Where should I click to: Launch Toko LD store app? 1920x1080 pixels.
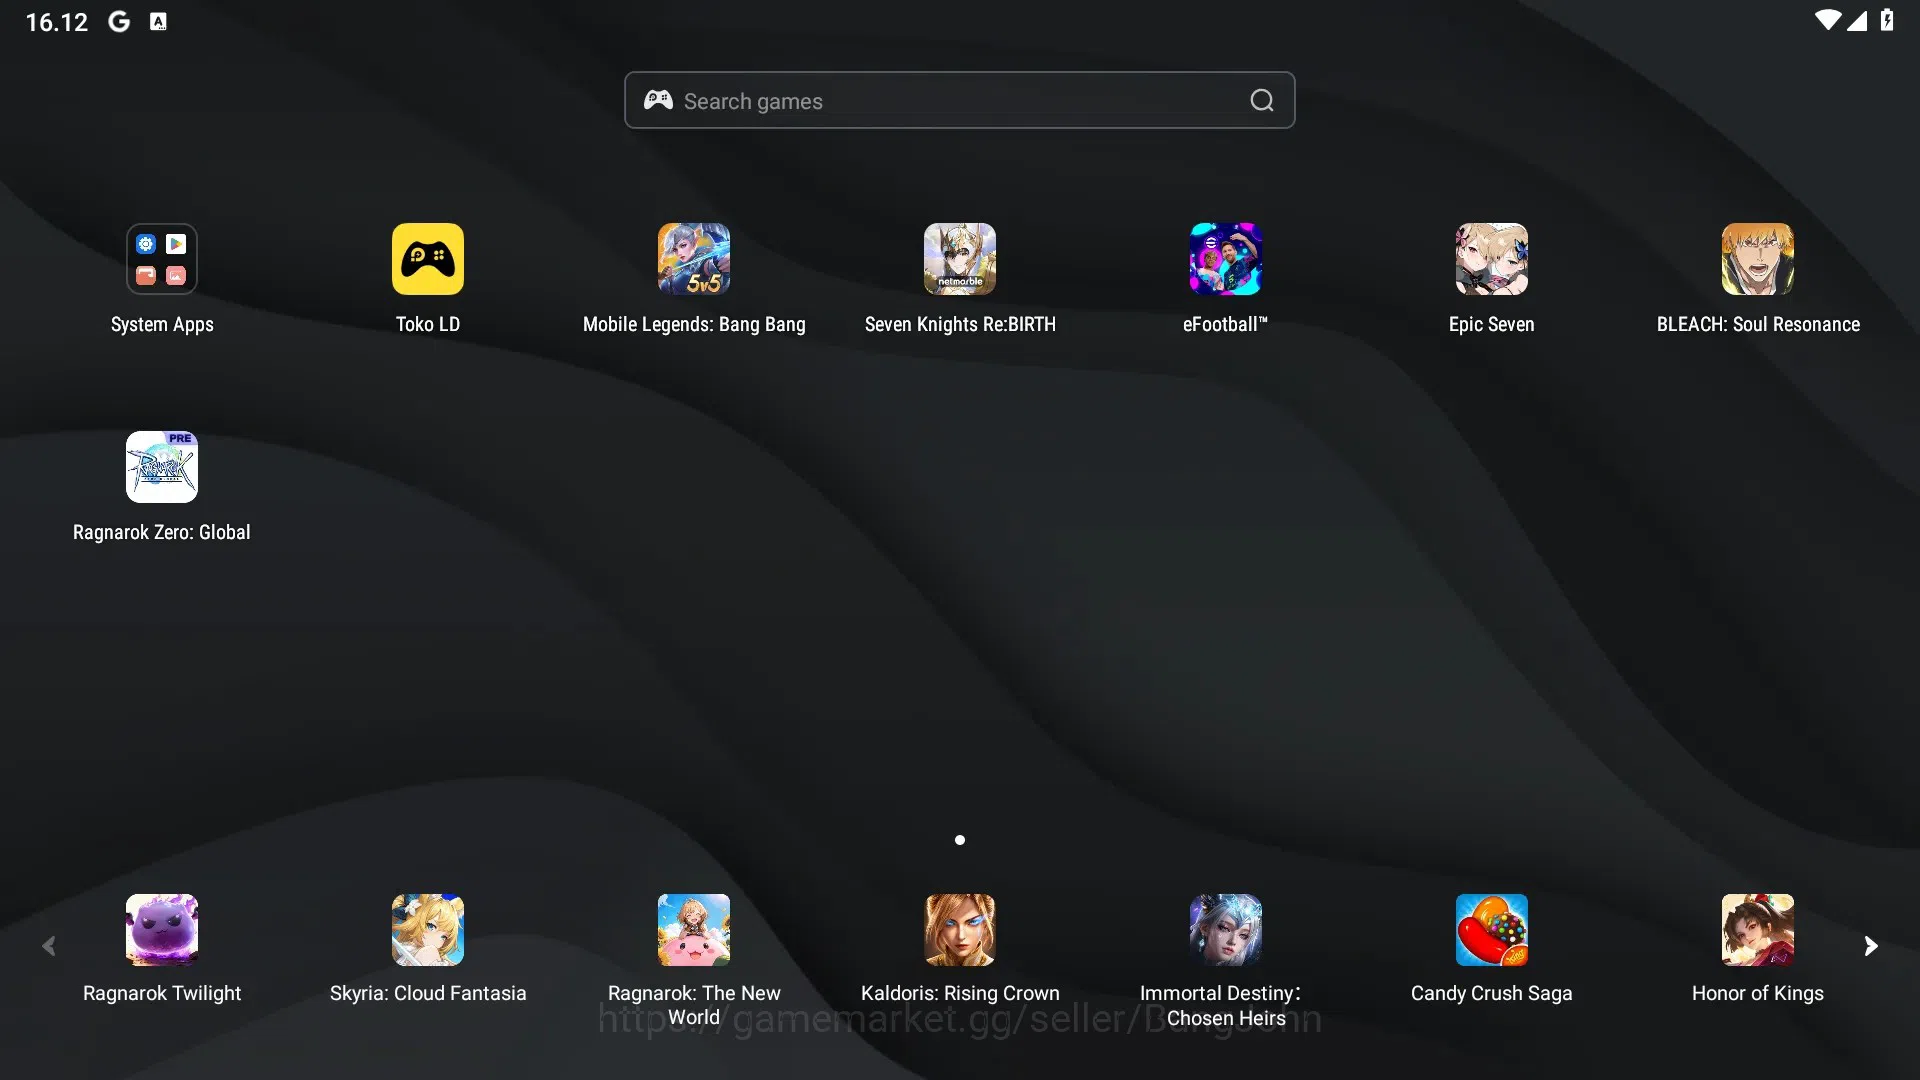point(428,259)
